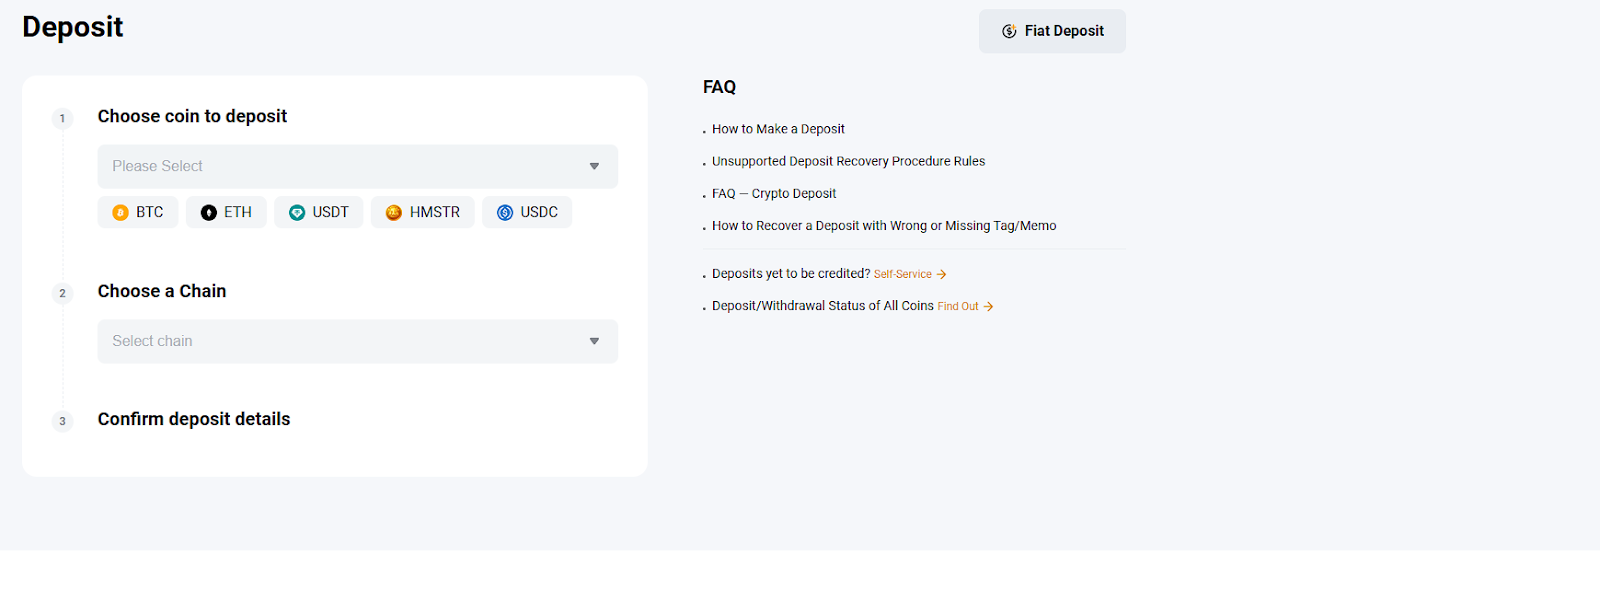Open the Please Select coin dropdown

(x=340, y=167)
